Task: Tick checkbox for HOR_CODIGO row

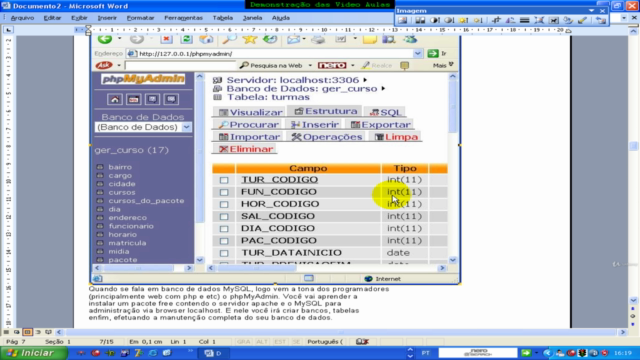Action: click(x=224, y=204)
